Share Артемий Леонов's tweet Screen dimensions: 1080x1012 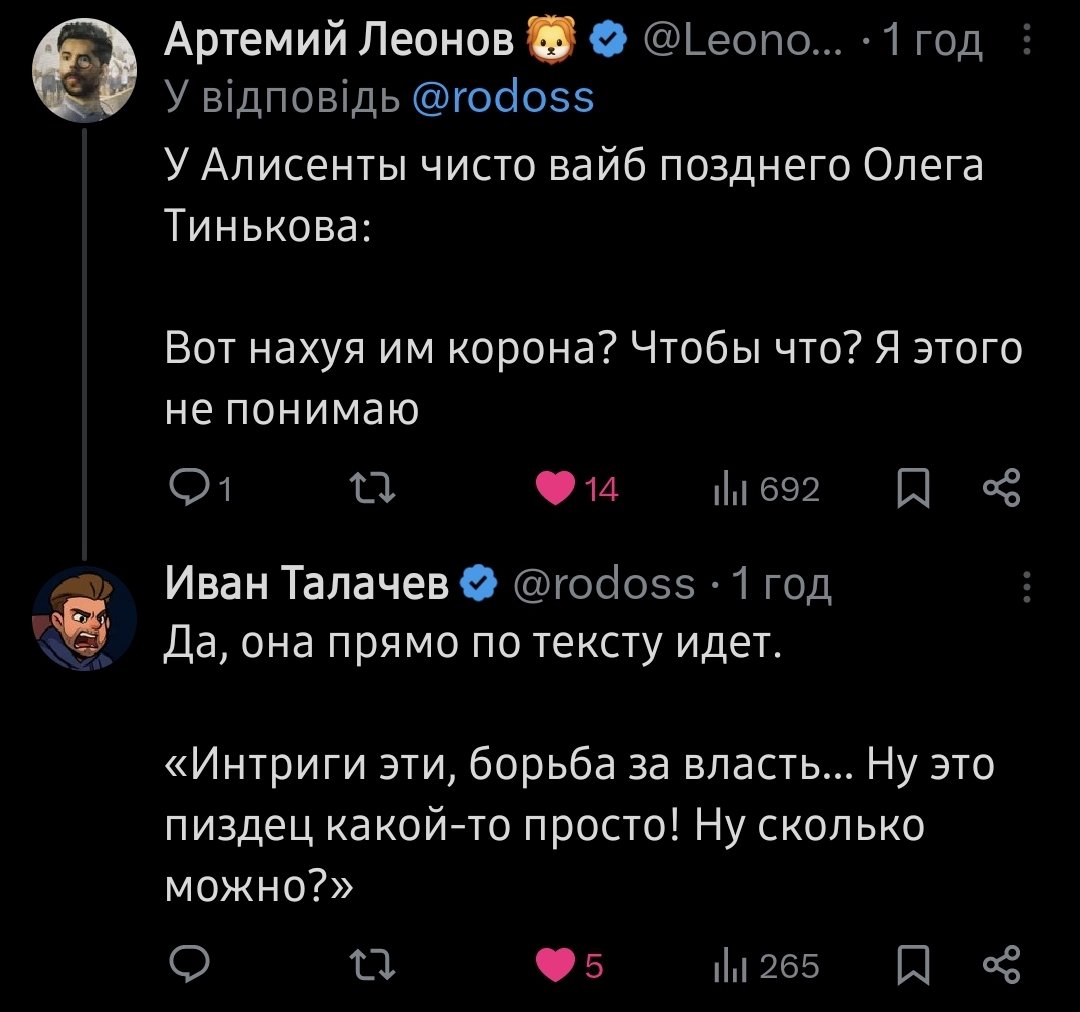(1001, 489)
